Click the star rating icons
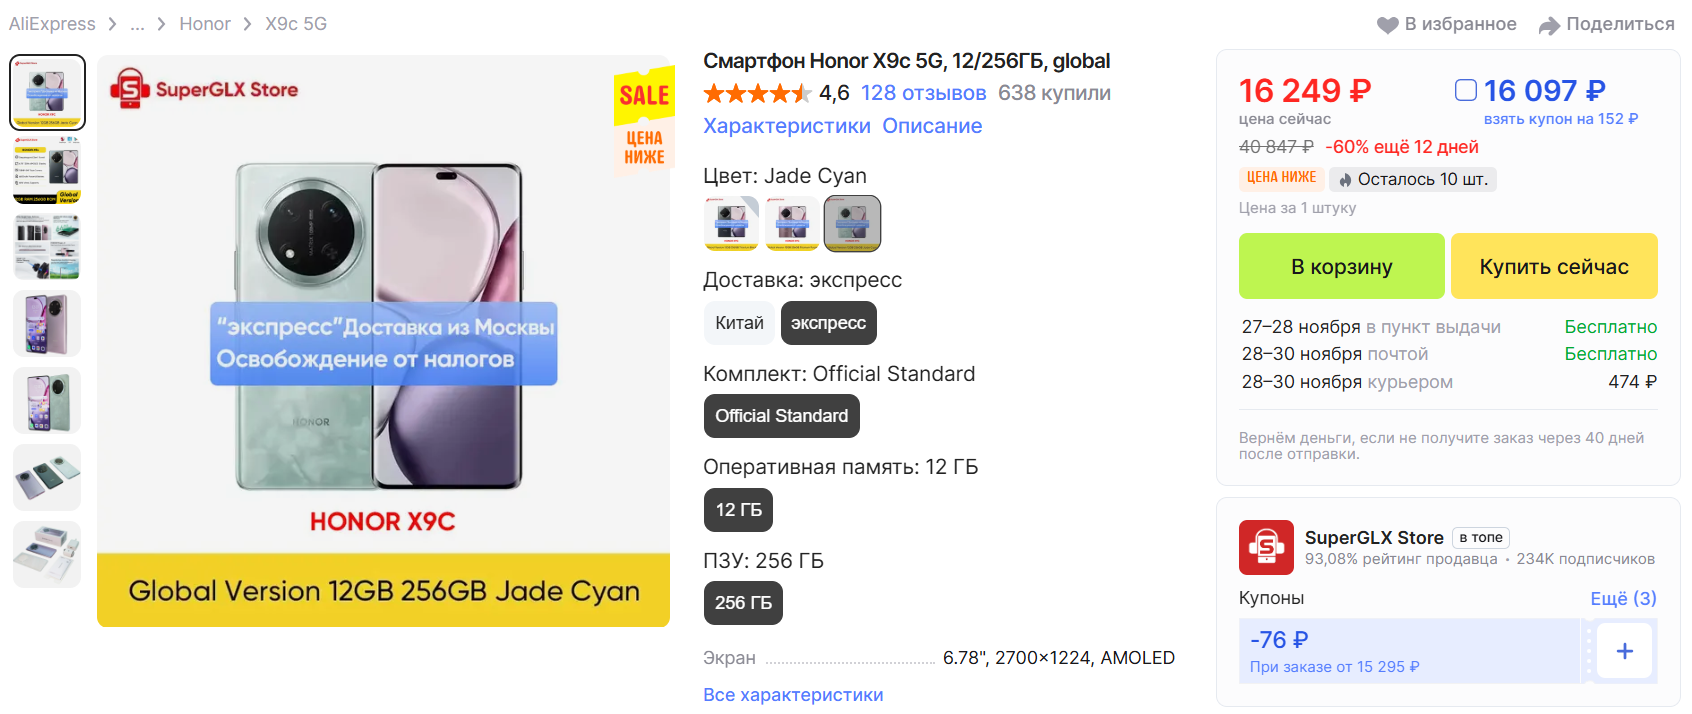This screenshot has width=1692, height=714. click(757, 93)
